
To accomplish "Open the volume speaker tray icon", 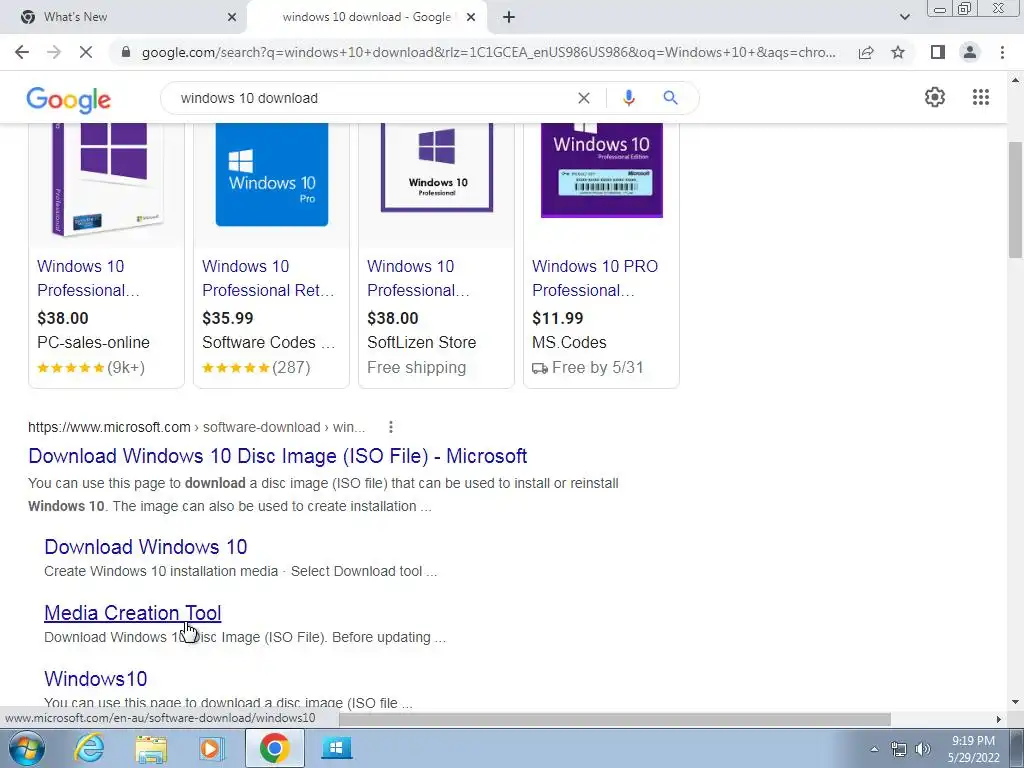I will [x=923, y=749].
